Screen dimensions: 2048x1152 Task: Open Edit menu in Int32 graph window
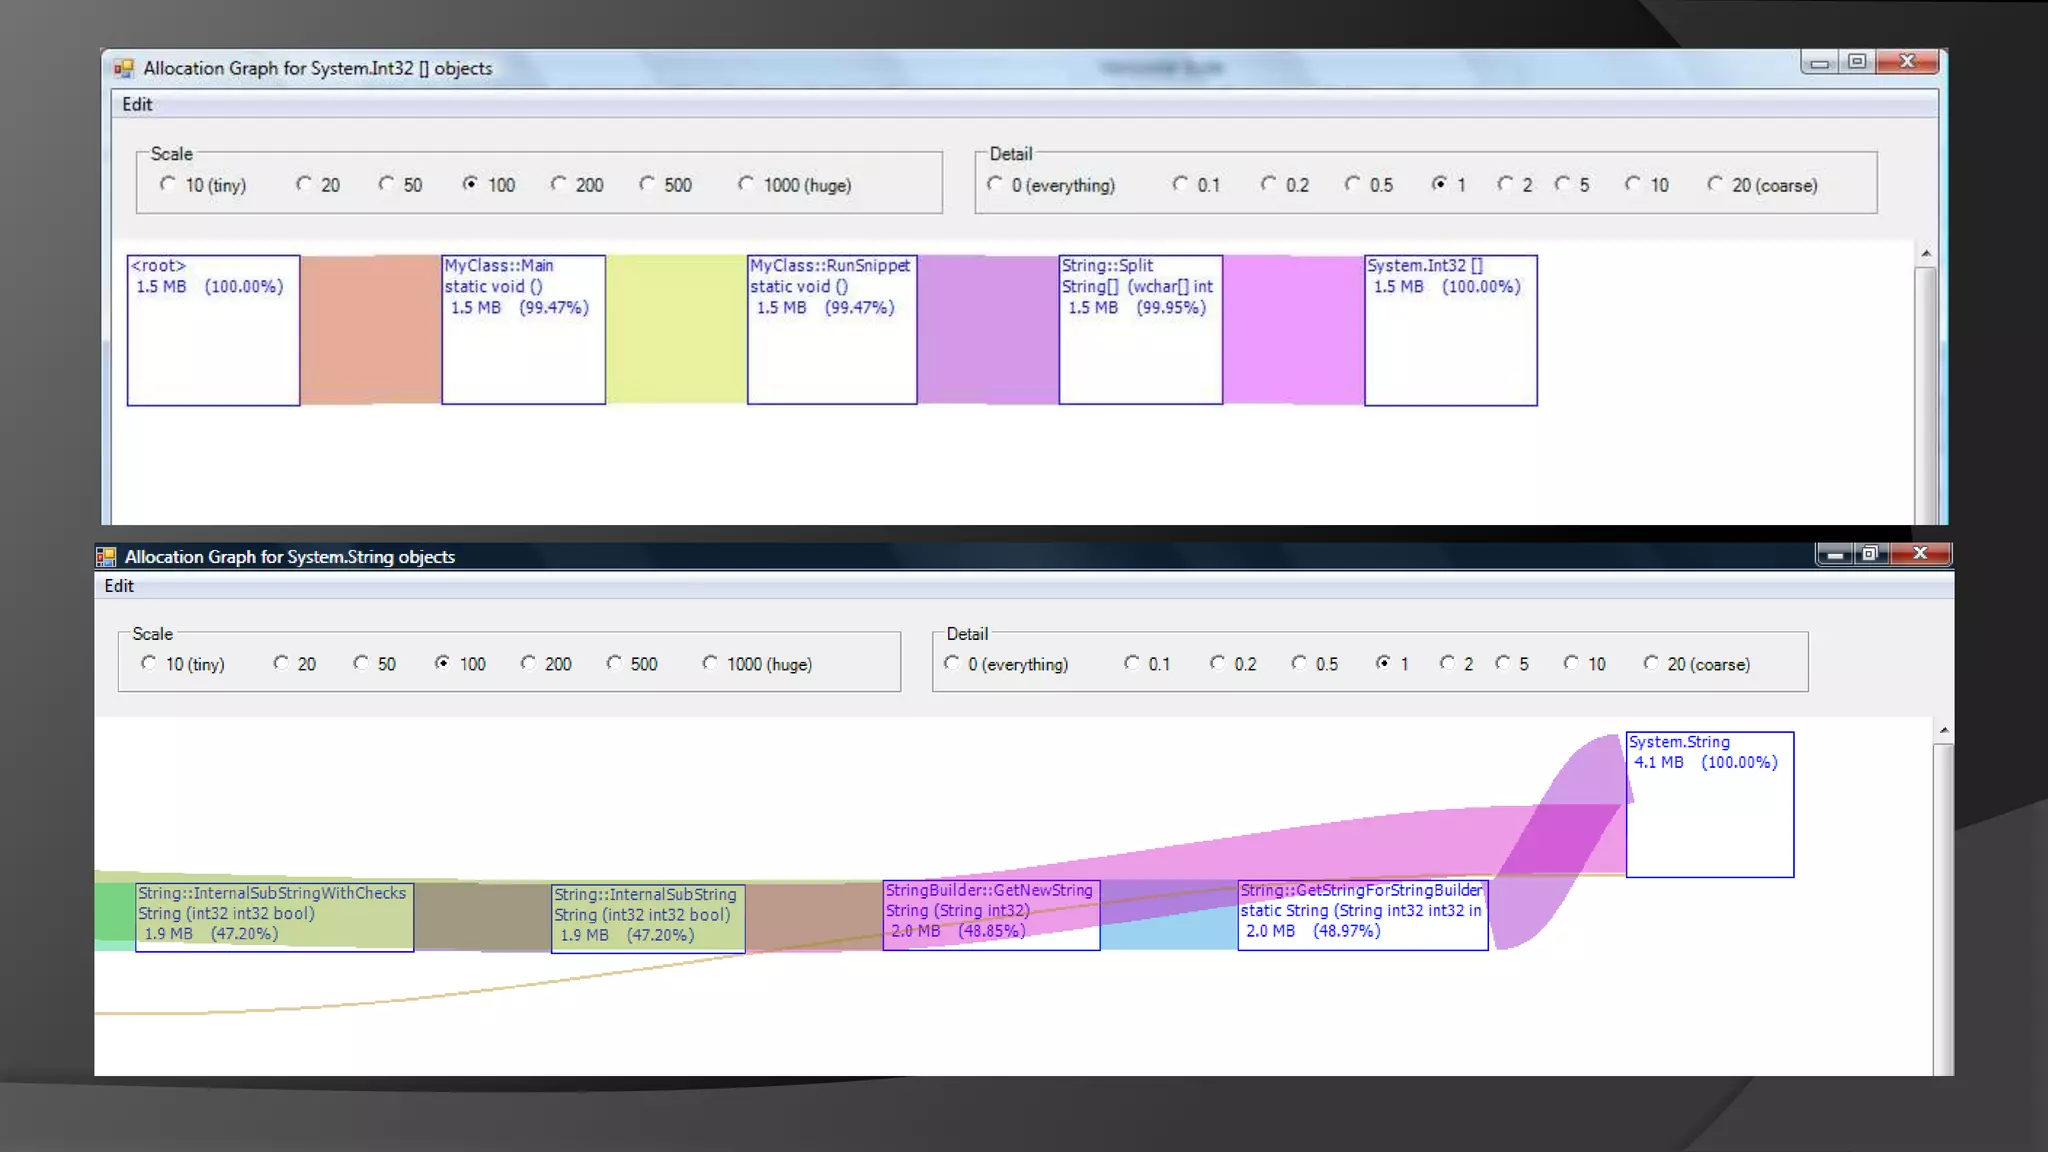(137, 104)
